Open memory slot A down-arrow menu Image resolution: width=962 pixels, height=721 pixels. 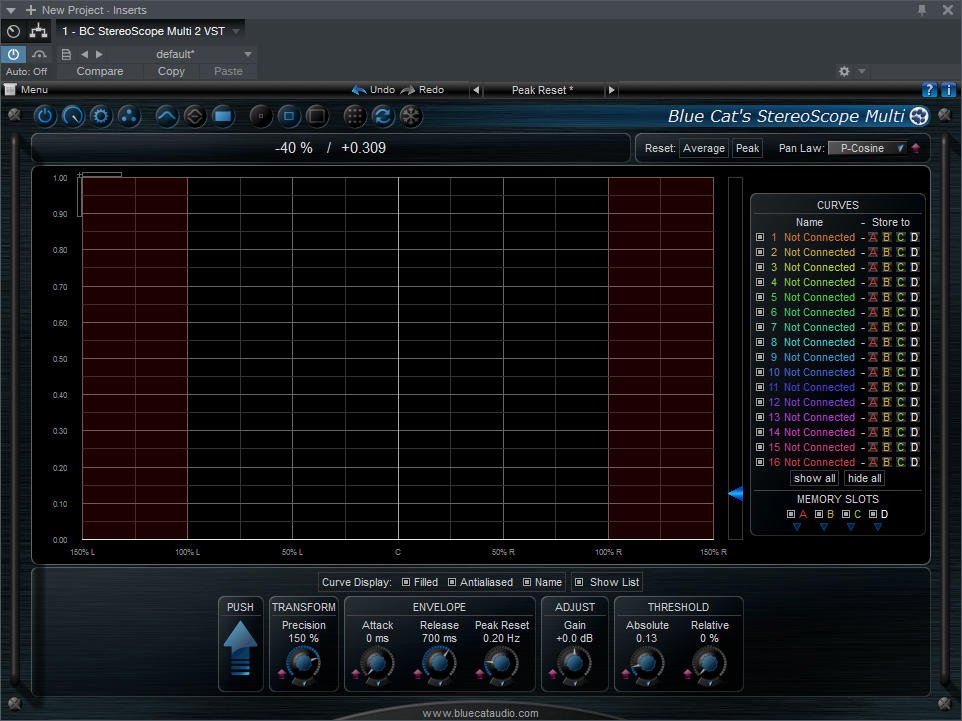pos(797,526)
